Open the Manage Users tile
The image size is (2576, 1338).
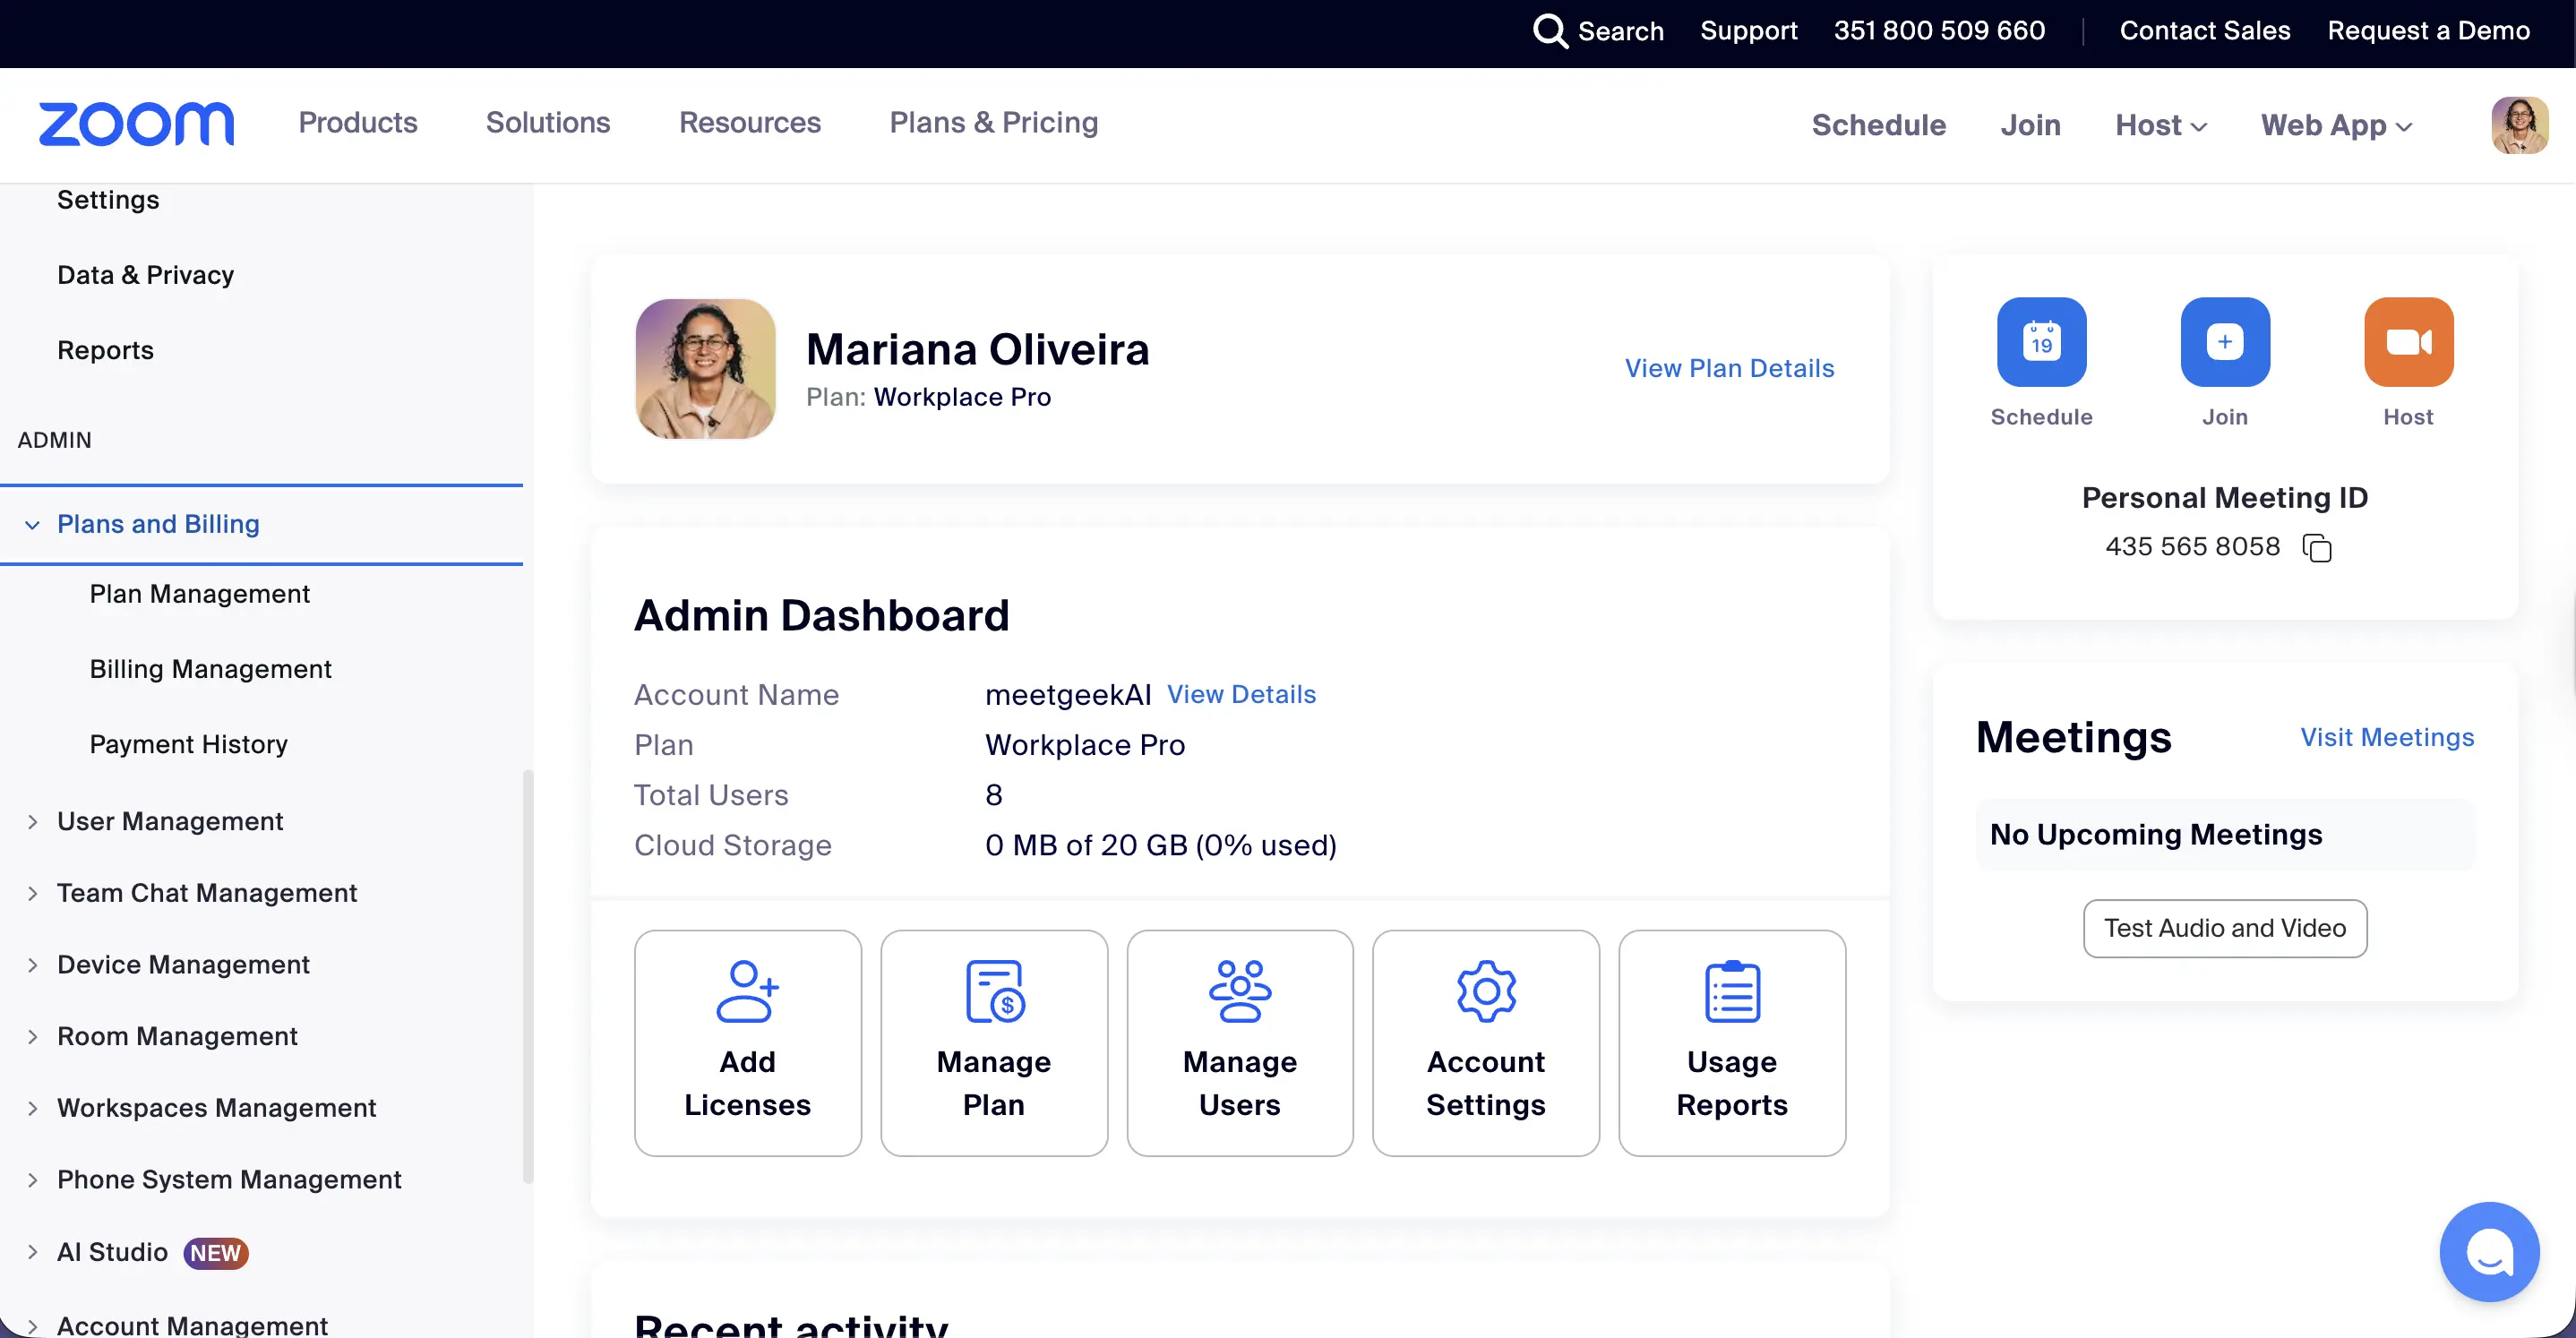point(1239,1043)
